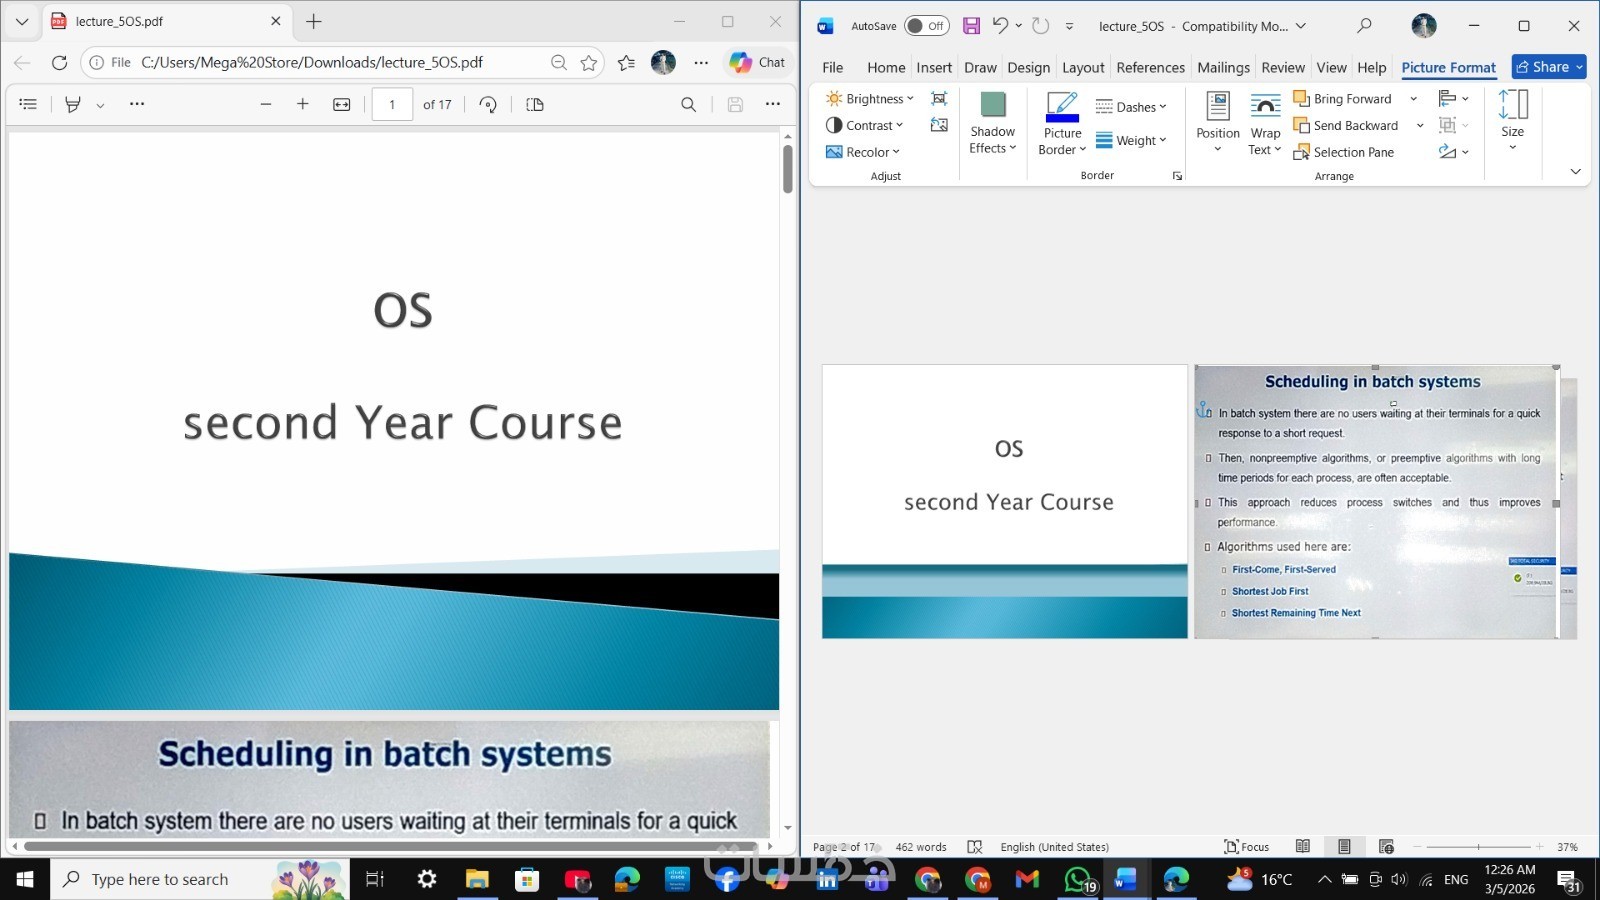
Task: Save the Word document with the Save icon
Action: click(x=971, y=26)
